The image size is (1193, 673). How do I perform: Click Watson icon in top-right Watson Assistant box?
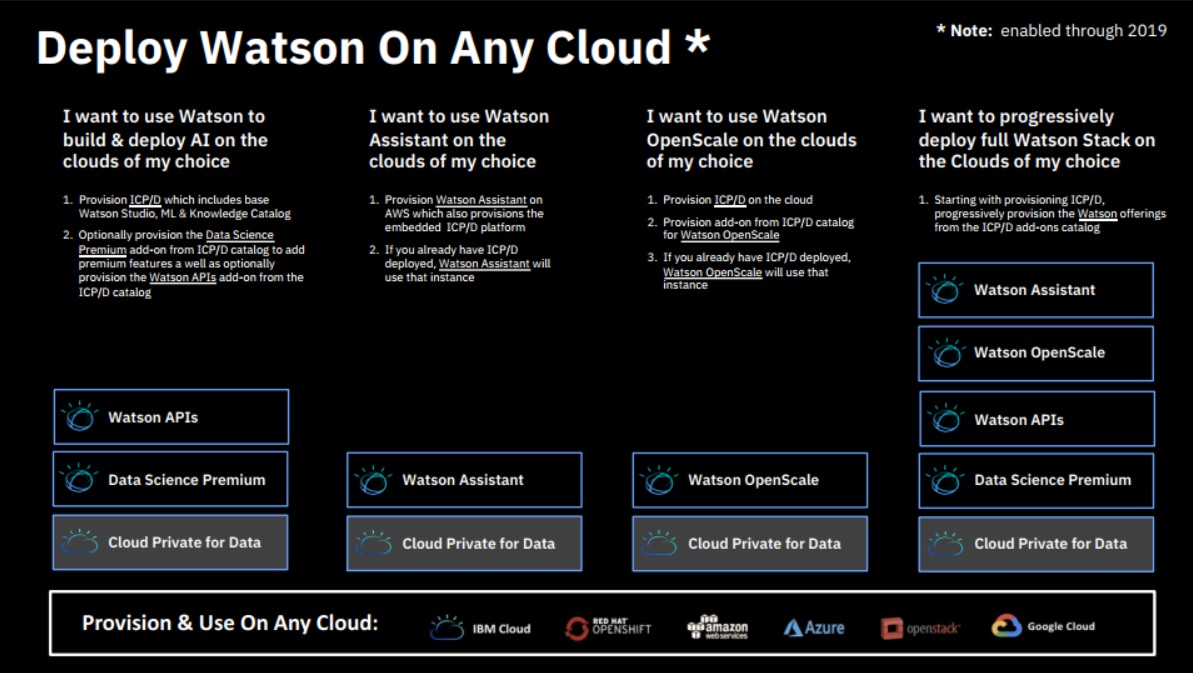coord(945,290)
